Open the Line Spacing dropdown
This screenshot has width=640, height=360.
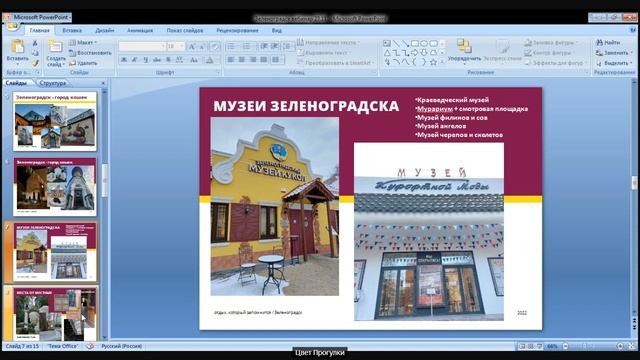(288, 47)
